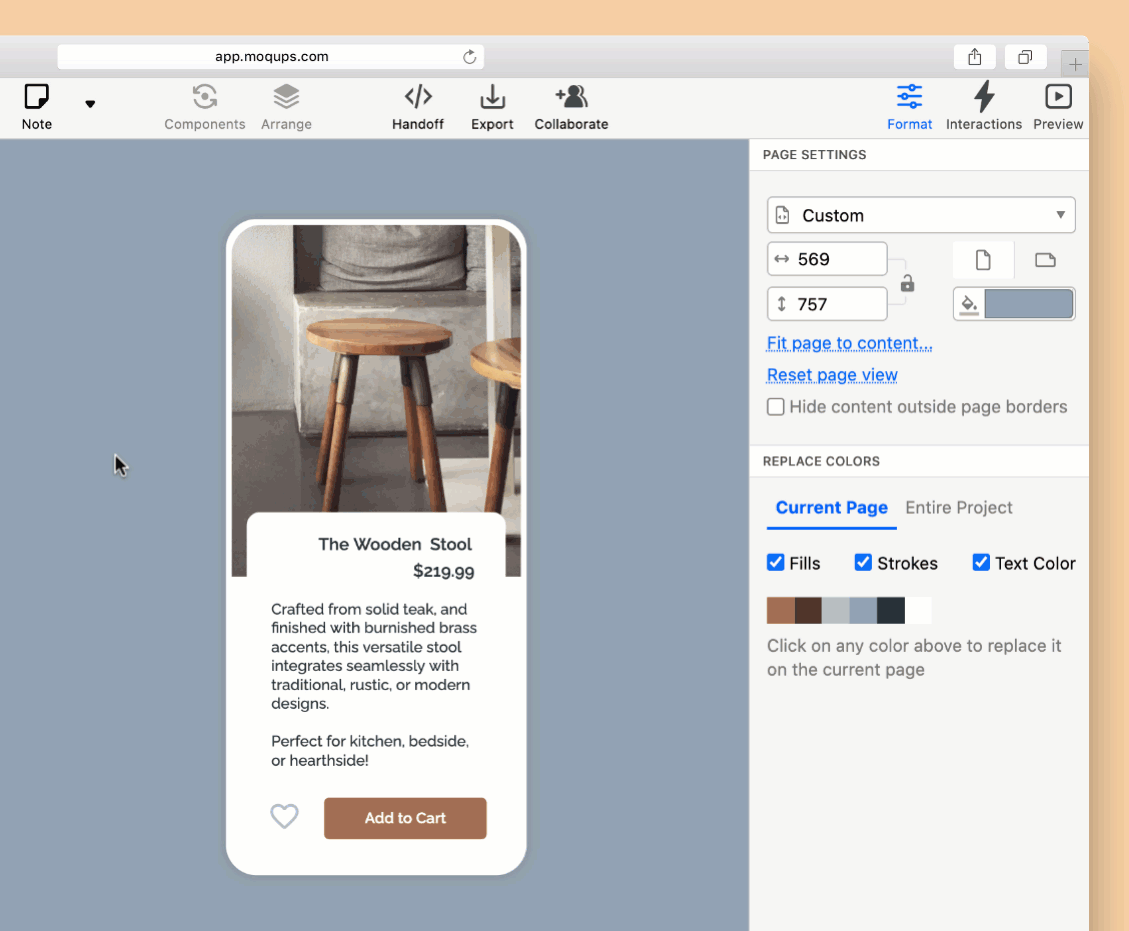Open the Handoff code view
This screenshot has height=931, width=1129.
[418, 97]
